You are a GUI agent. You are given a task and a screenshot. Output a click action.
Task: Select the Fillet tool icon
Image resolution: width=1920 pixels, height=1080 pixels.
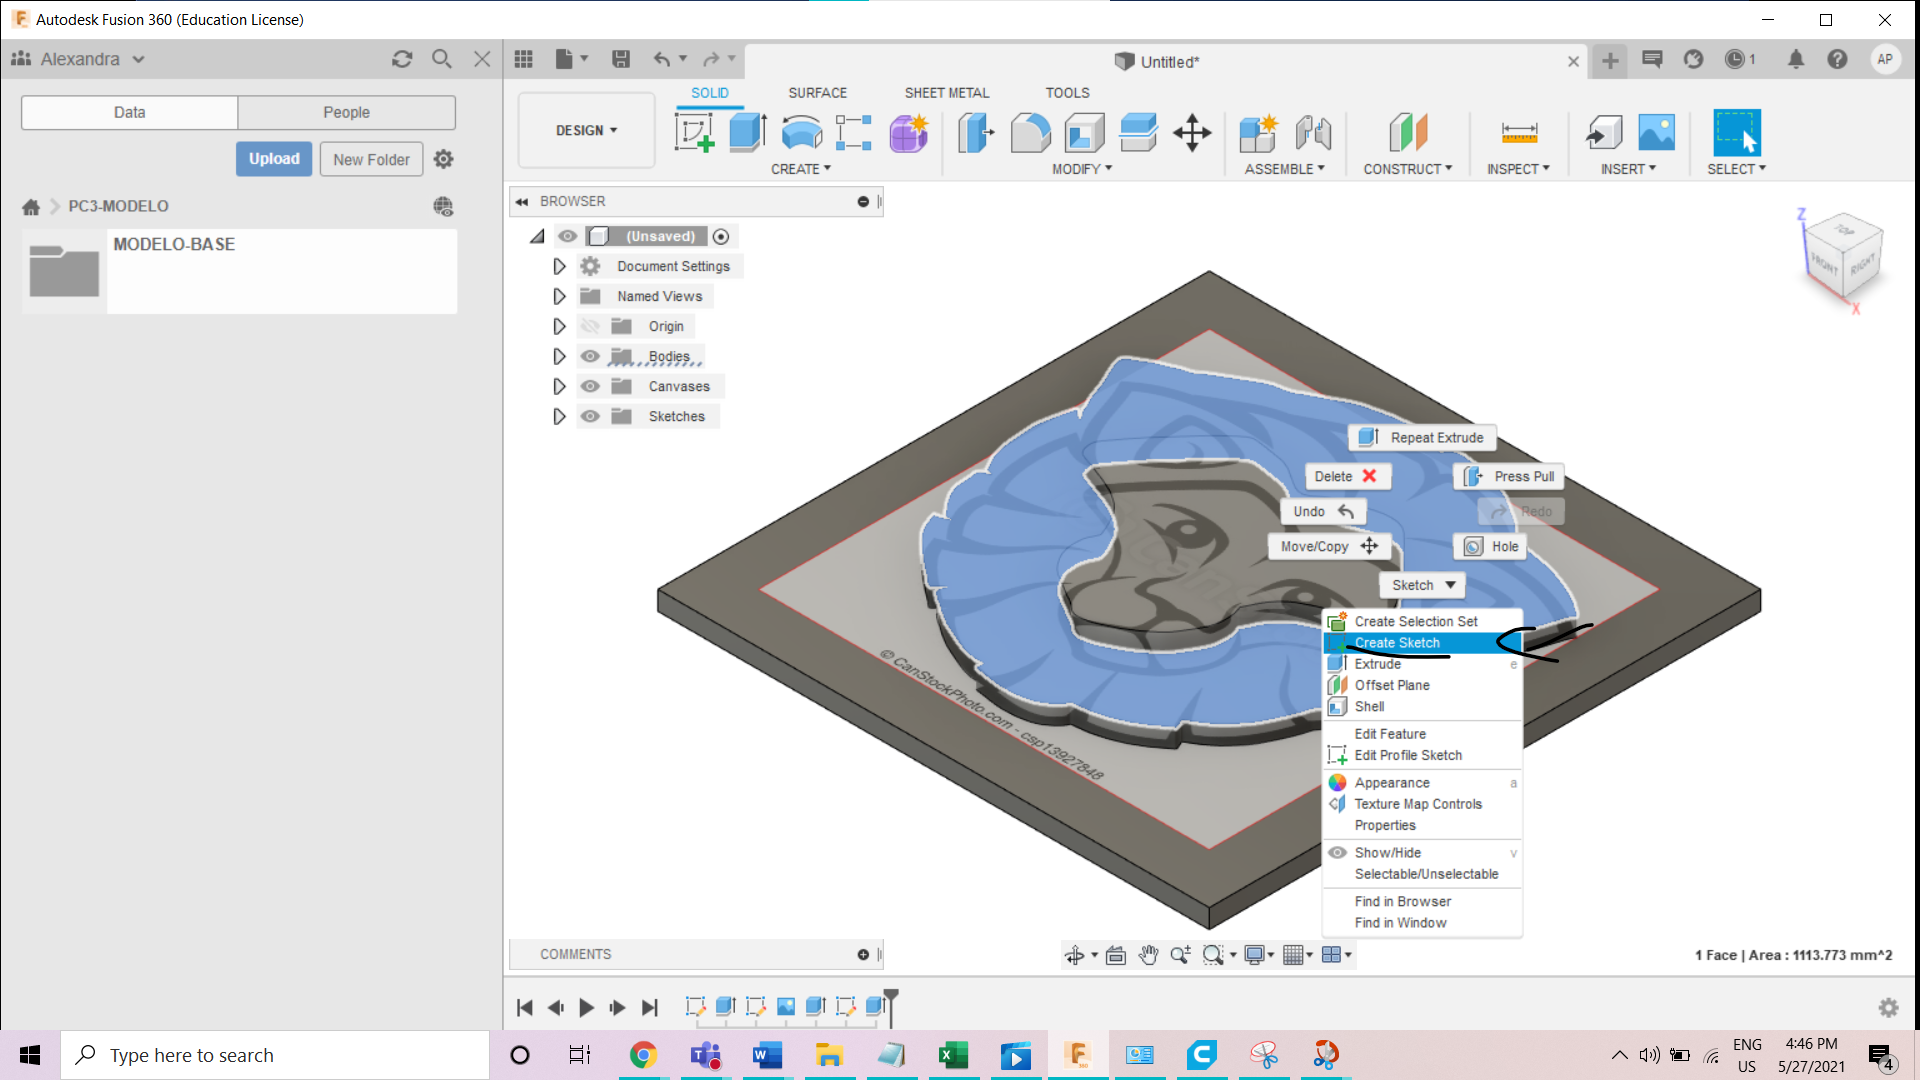pyautogui.click(x=1030, y=132)
